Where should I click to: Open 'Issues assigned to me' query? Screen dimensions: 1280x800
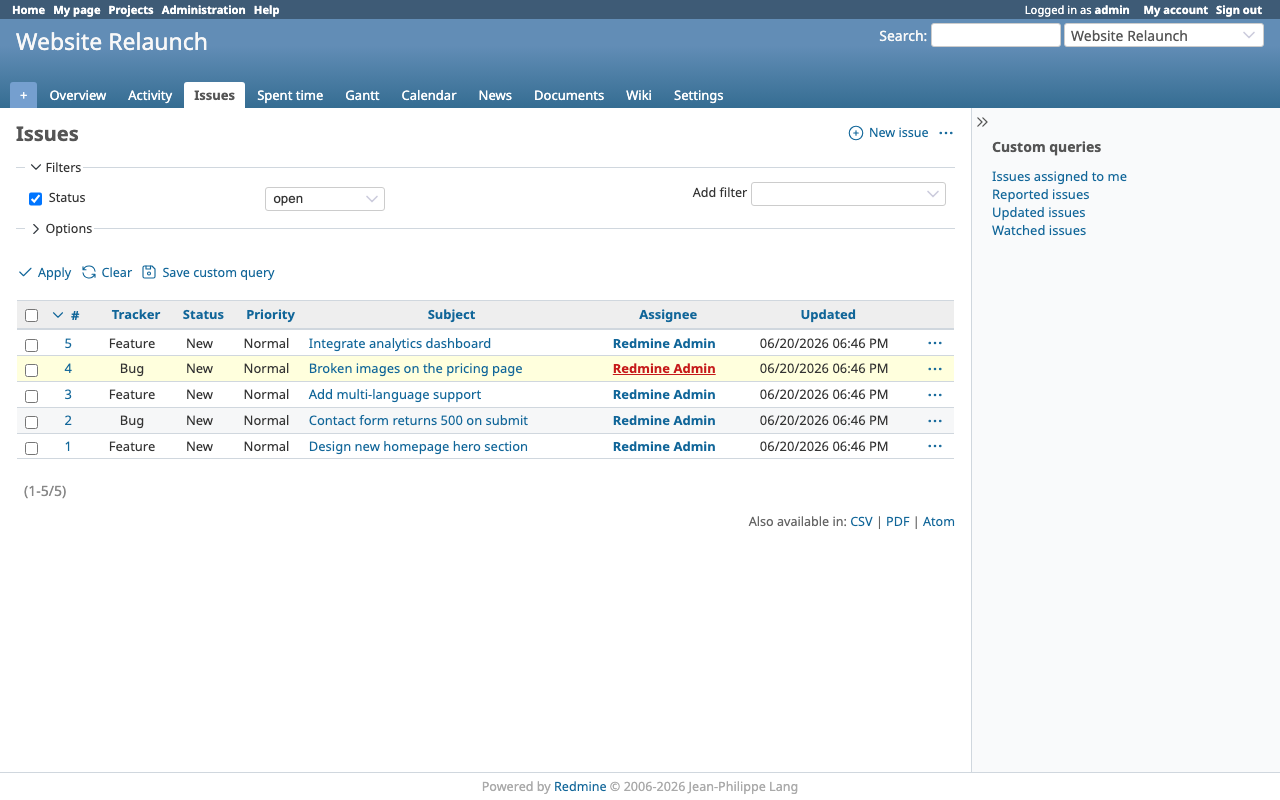coord(1059,177)
